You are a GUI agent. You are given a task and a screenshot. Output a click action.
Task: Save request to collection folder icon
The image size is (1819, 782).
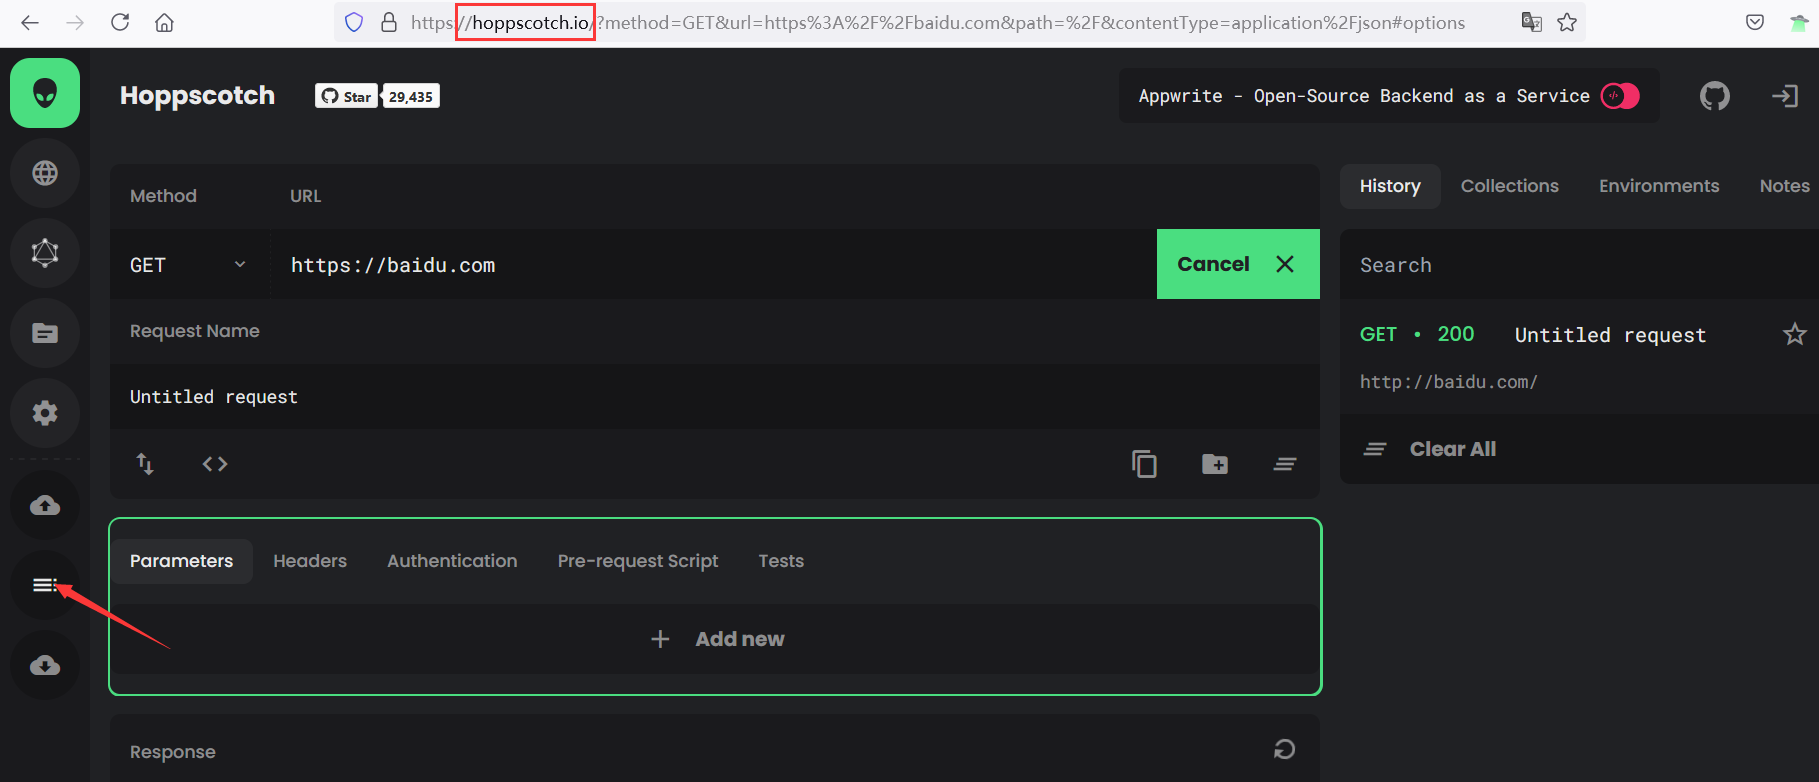pos(1215,464)
